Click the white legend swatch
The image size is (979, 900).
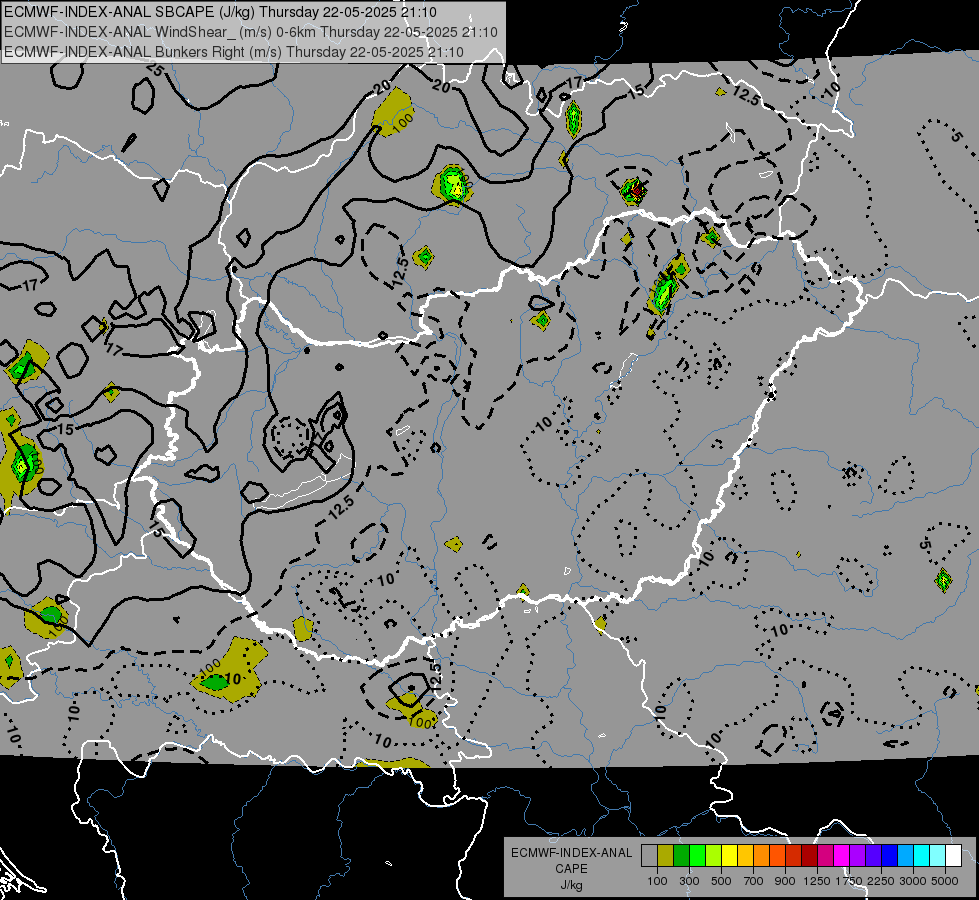tap(954, 856)
